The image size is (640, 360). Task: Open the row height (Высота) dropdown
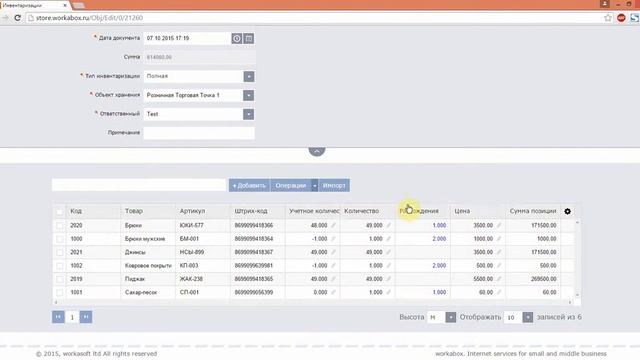(451, 317)
